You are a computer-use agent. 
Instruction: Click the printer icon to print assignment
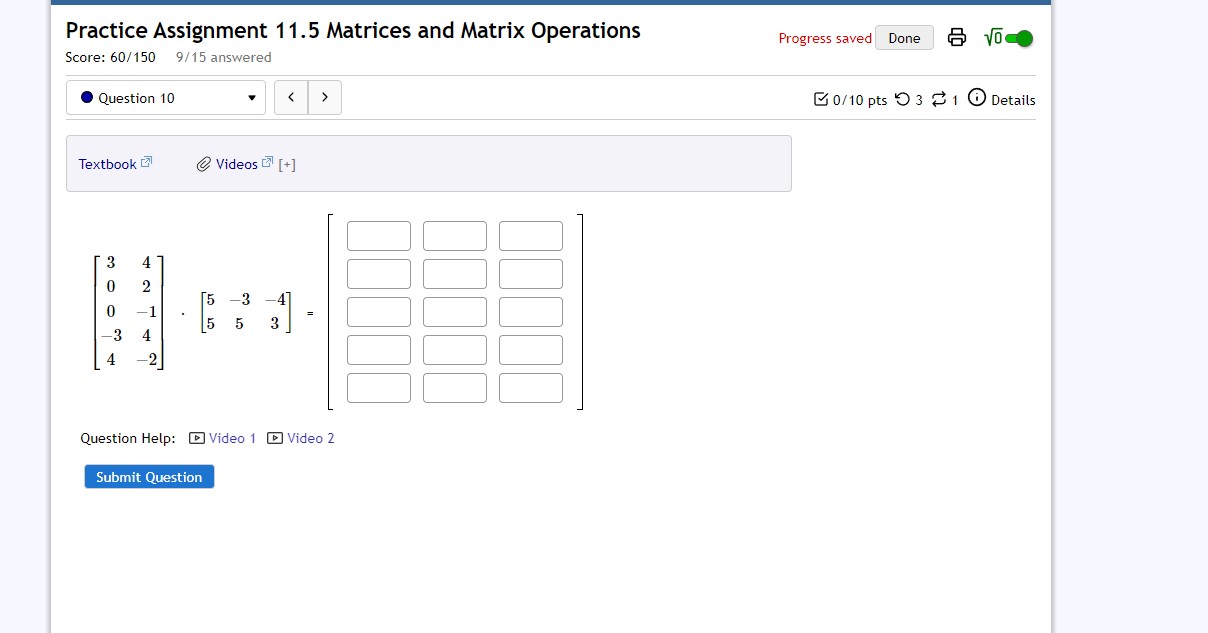(x=957, y=36)
